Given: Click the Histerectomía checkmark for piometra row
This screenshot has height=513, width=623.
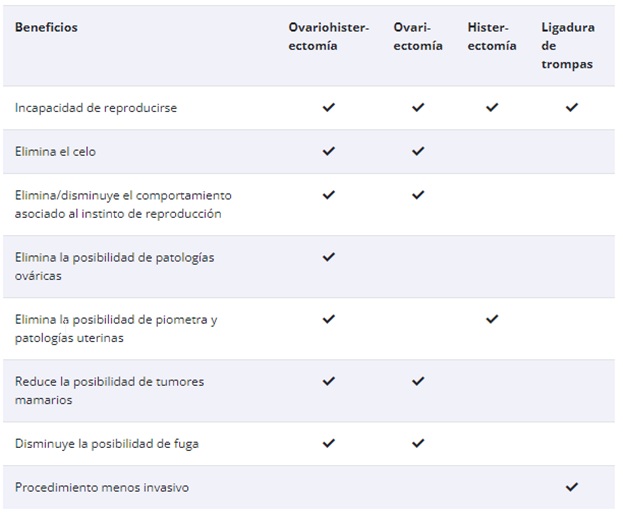Looking at the screenshot, I should tap(492, 319).
